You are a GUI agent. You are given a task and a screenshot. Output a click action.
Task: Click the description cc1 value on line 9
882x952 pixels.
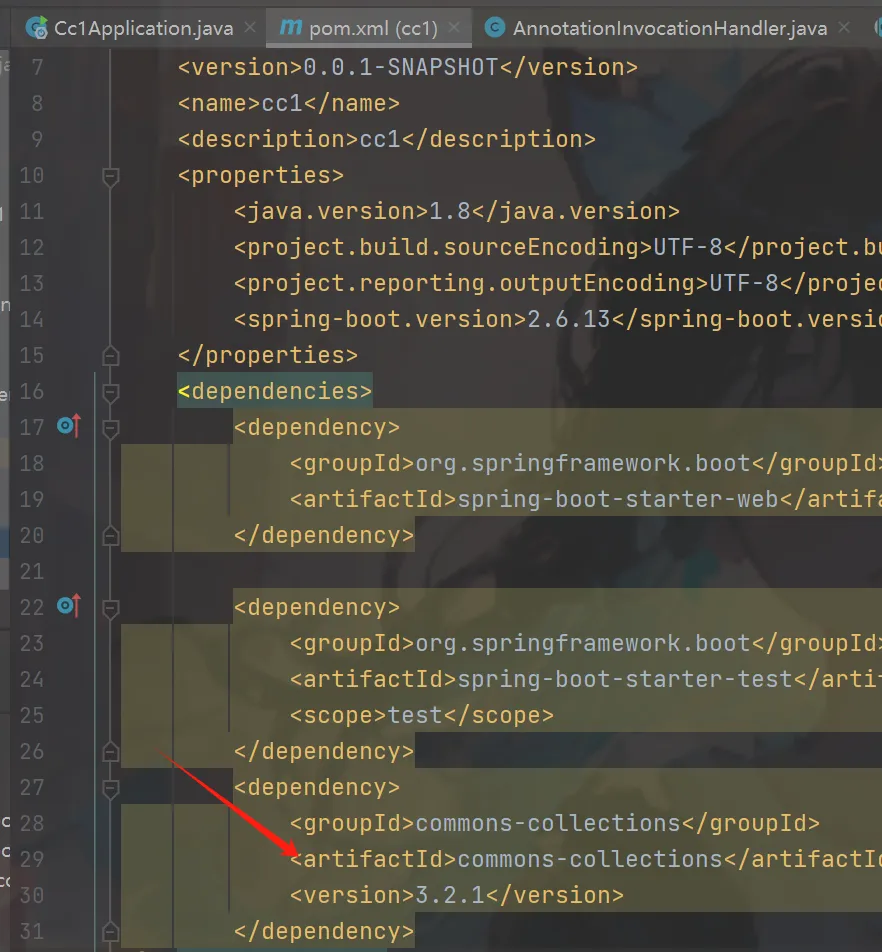click(380, 140)
